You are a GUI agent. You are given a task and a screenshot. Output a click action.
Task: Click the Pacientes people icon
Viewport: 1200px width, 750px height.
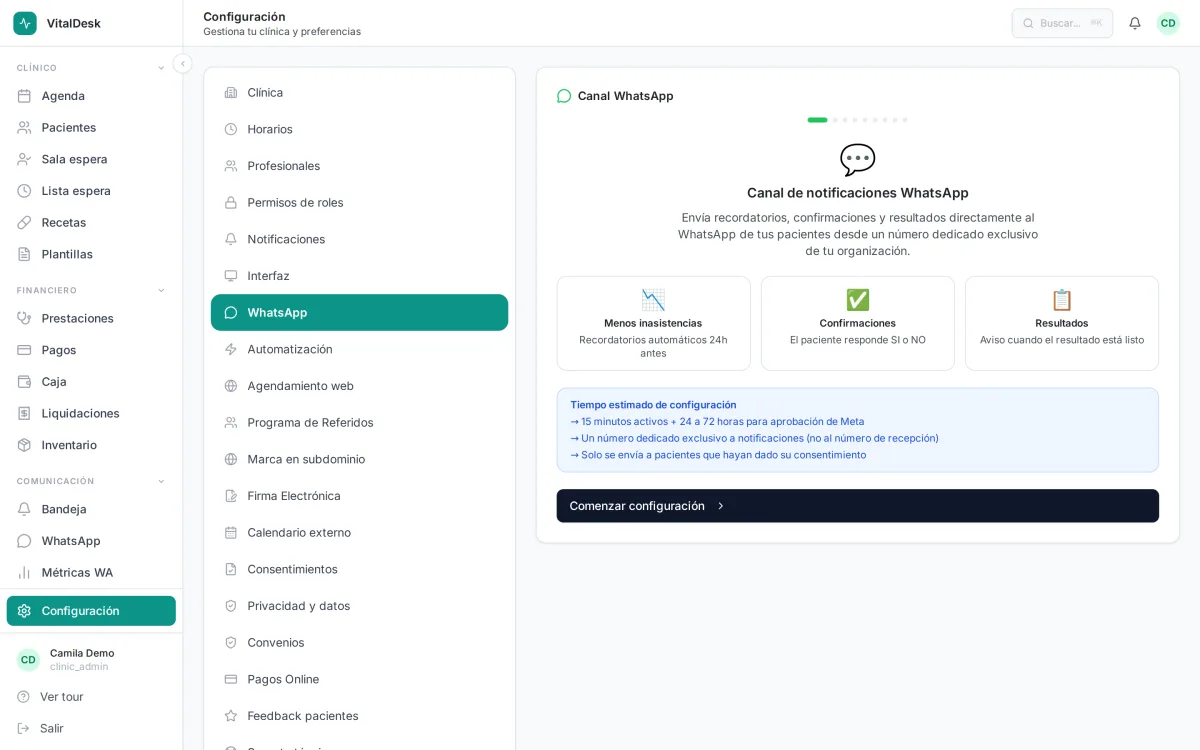24,127
